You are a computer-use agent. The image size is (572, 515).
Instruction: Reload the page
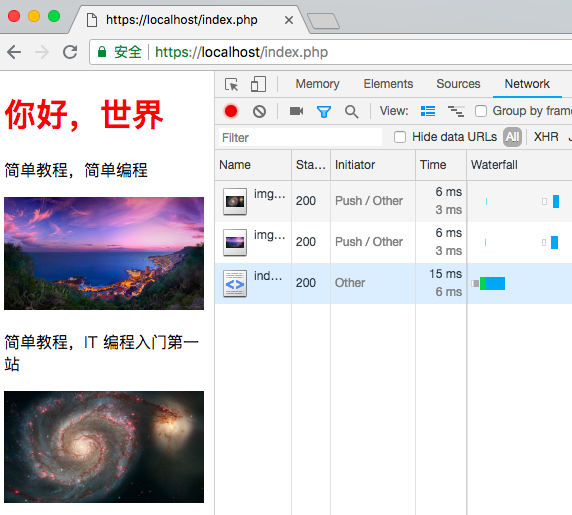[70, 52]
